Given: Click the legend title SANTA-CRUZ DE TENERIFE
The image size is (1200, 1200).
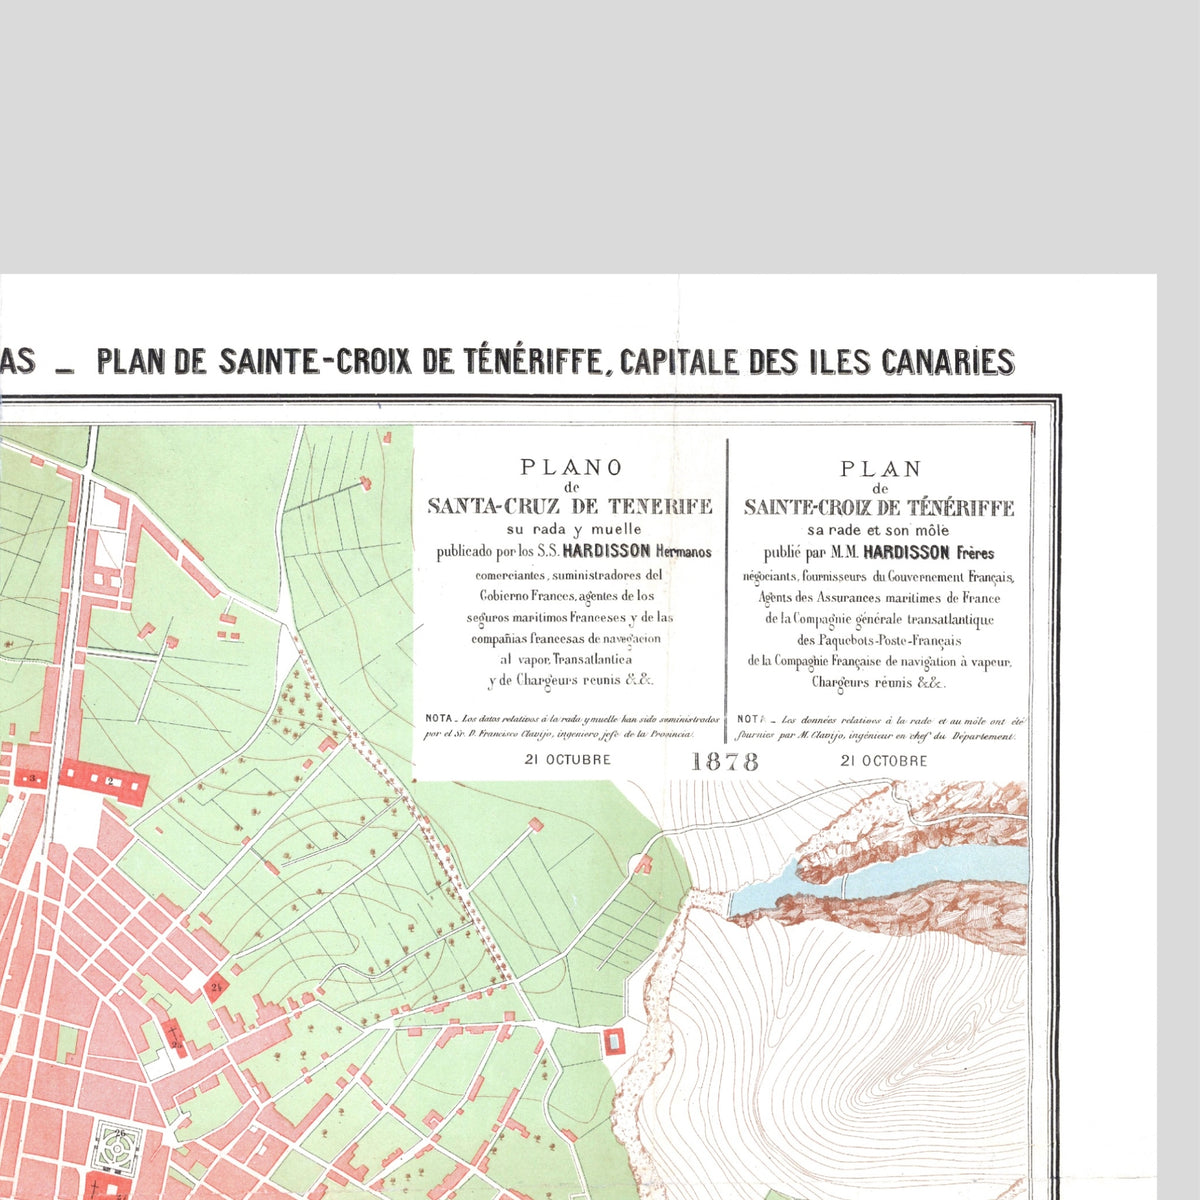Looking at the screenshot, I should (570, 506).
